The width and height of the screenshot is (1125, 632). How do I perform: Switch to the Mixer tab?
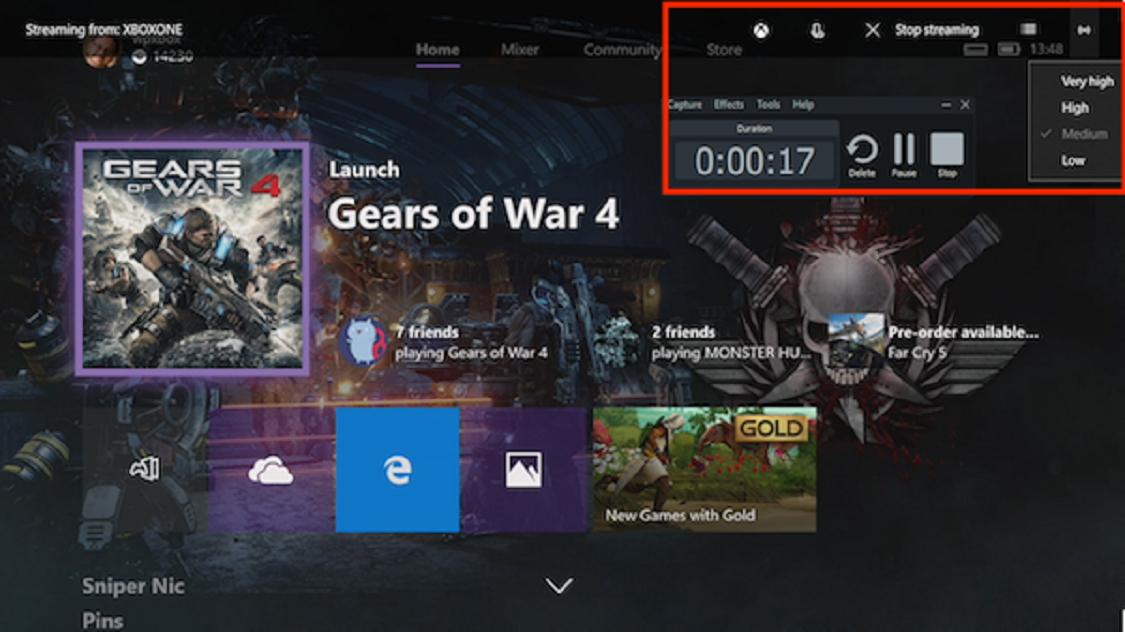519,48
